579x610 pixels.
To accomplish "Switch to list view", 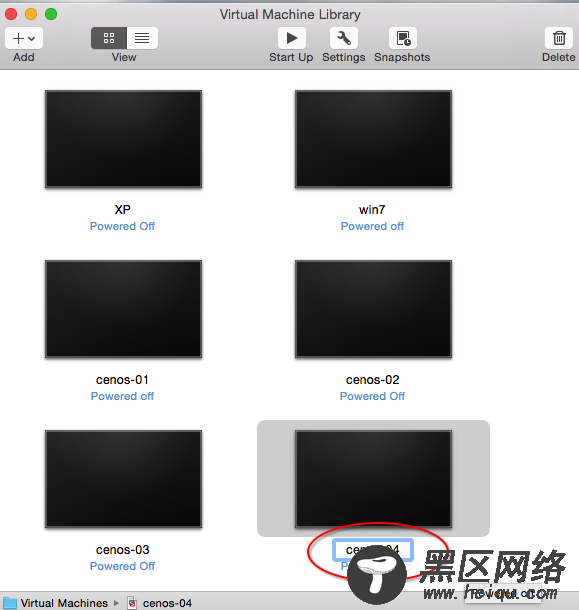I will (142, 38).
